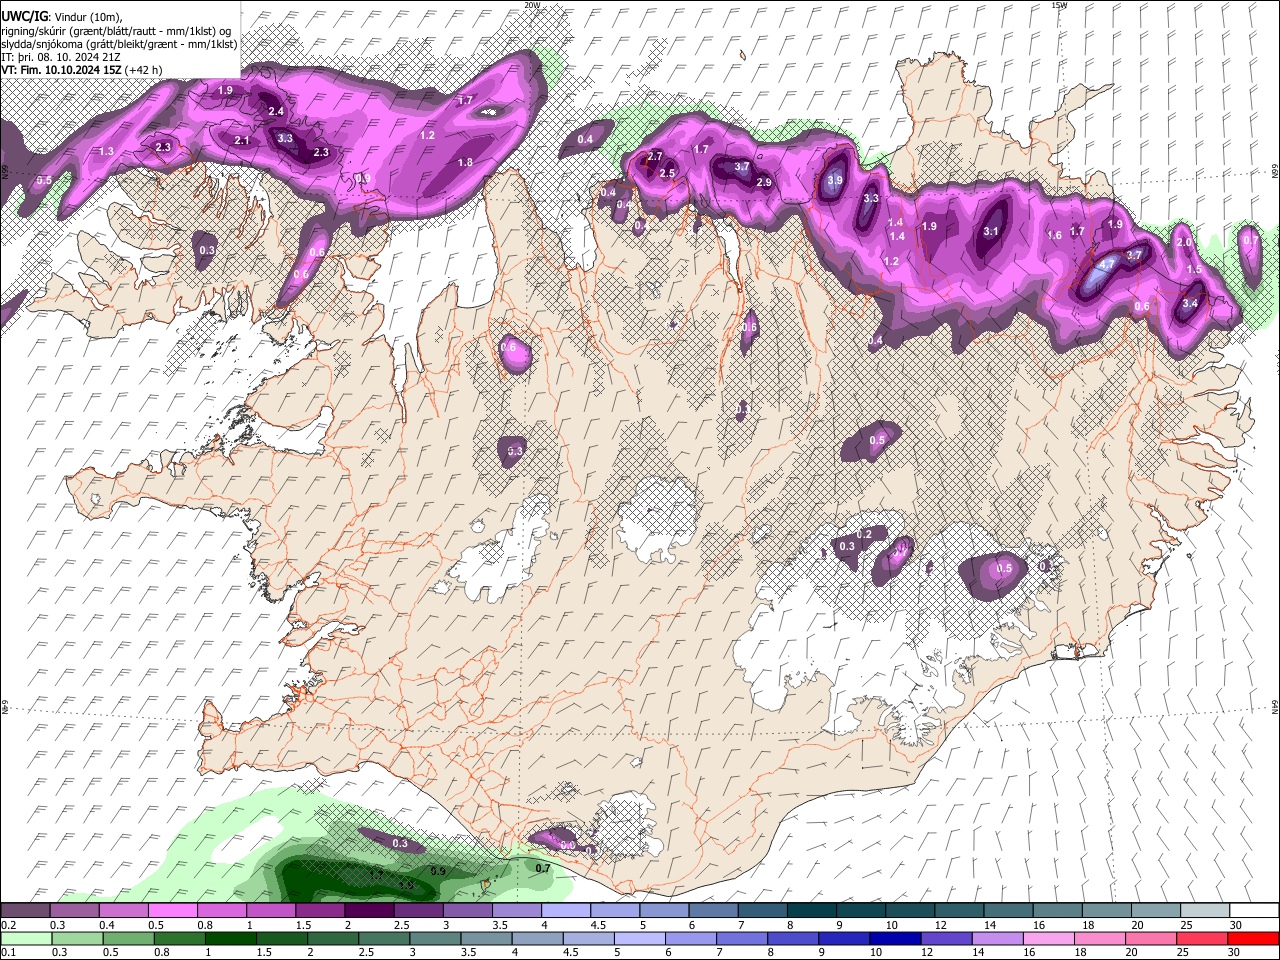Click the 2.9 precipitation value on the map
The height and width of the screenshot is (960, 1280).
pyautogui.click(x=764, y=182)
